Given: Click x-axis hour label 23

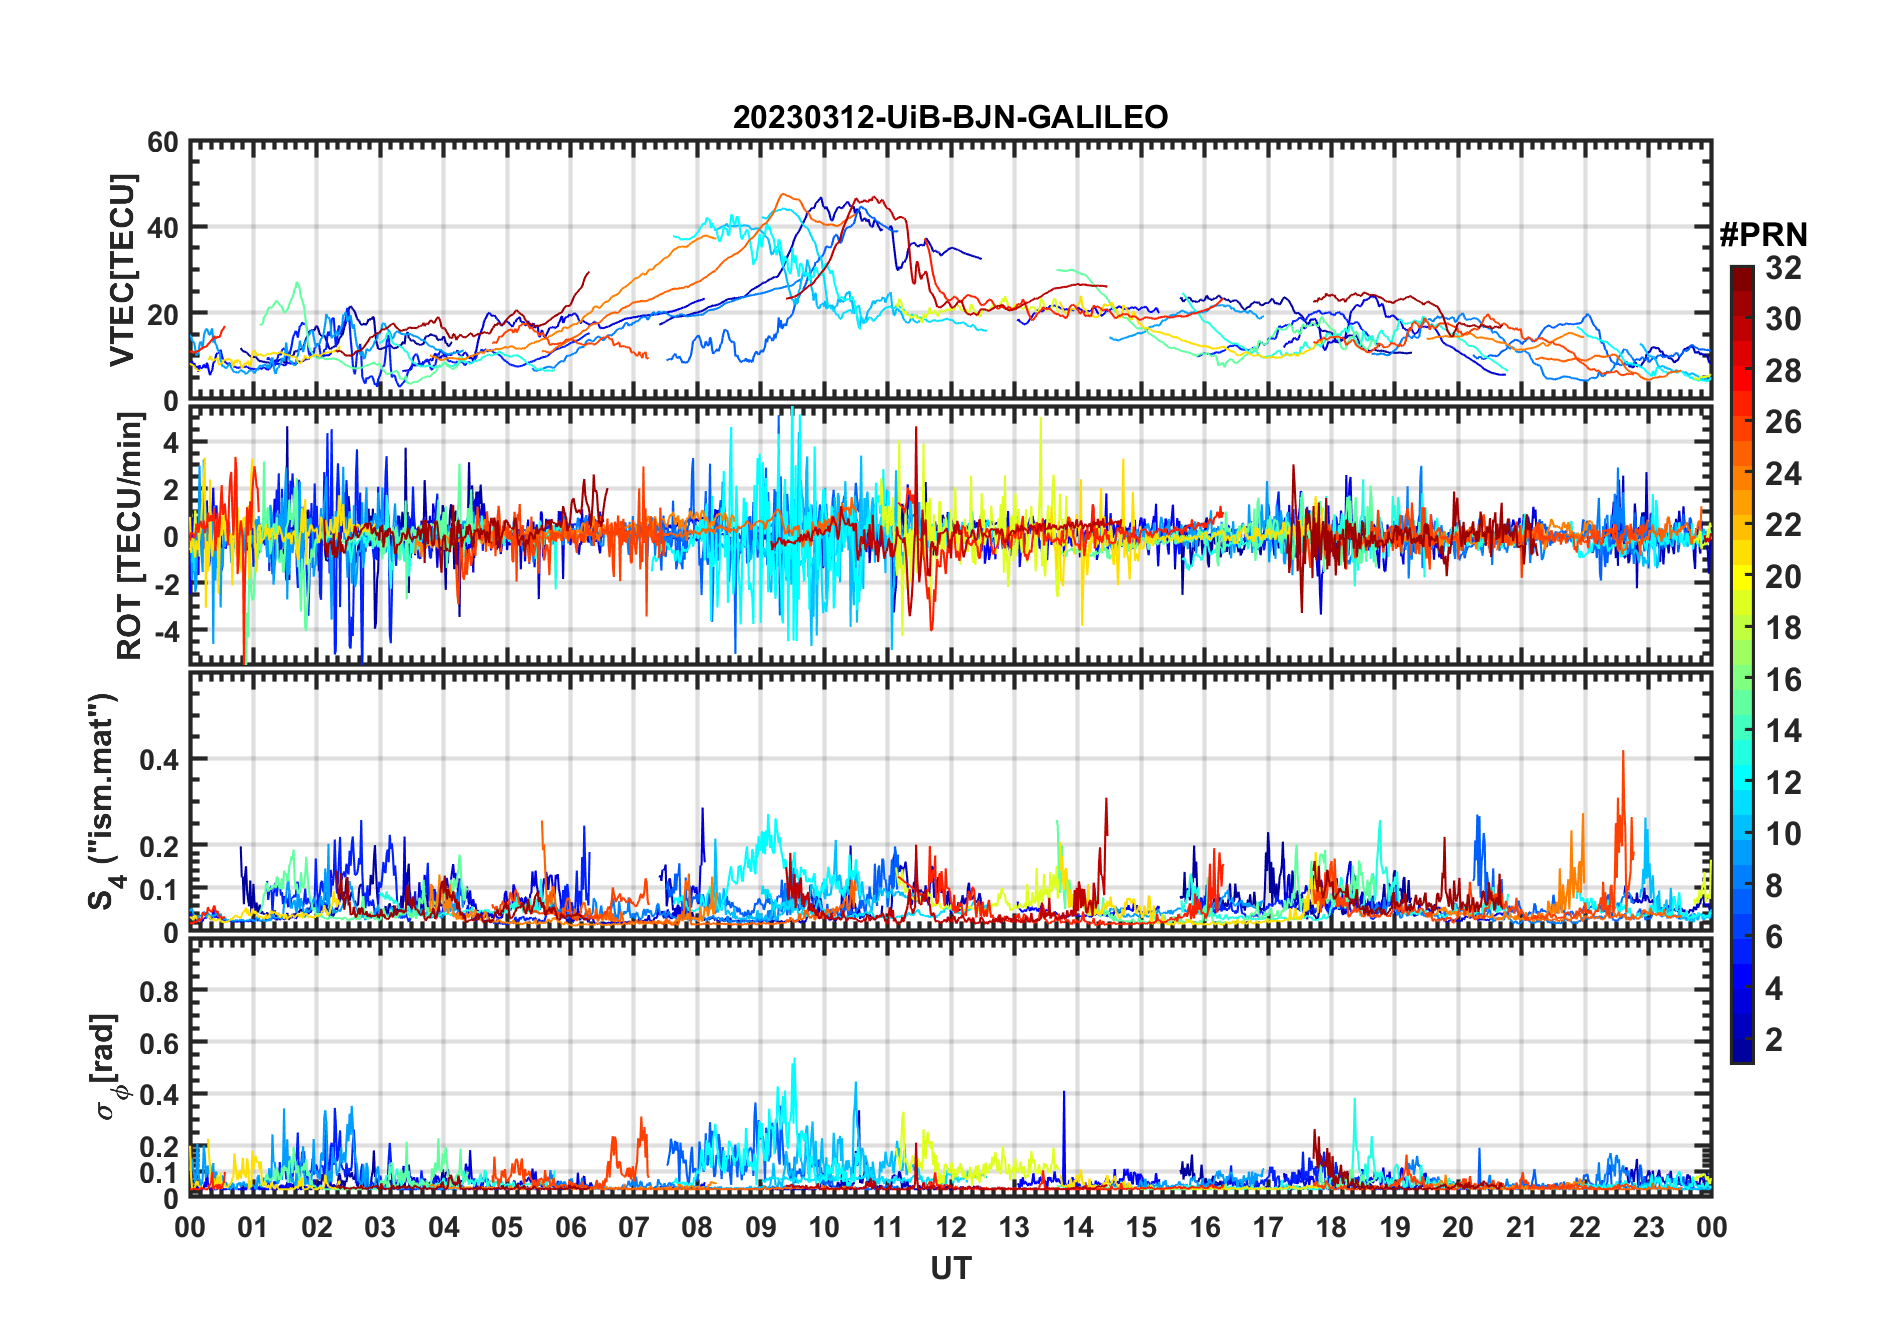Looking at the screenshot, I should 1648,1228.
